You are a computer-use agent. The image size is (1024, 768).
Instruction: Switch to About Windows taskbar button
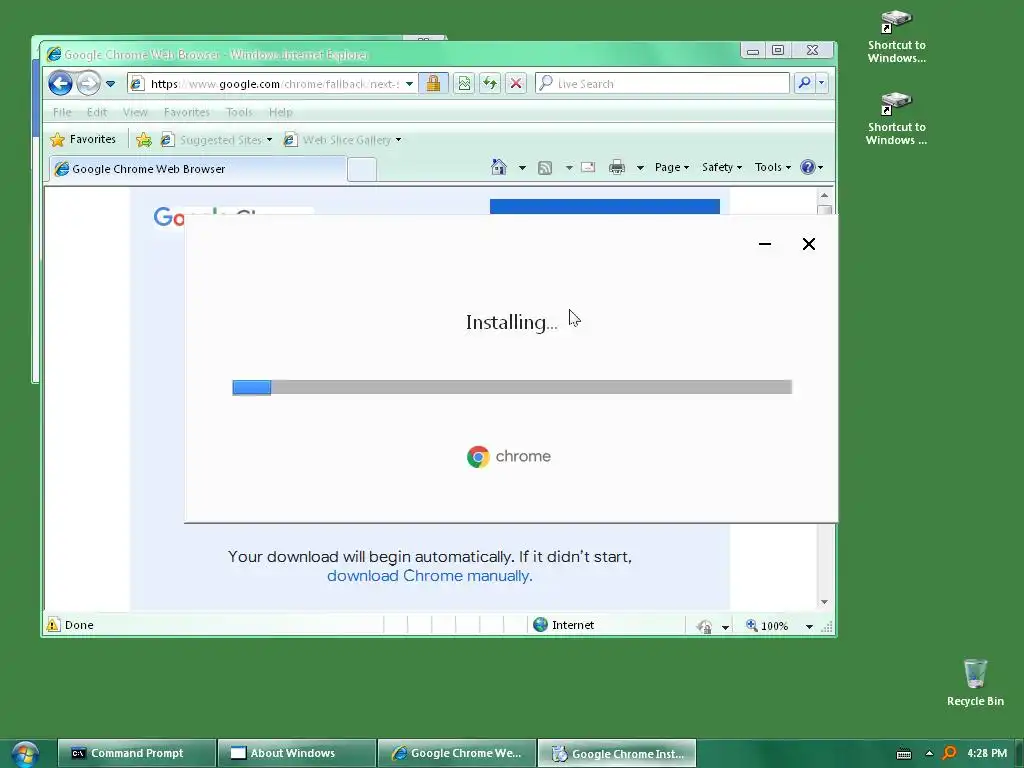[x=296, y=753]
